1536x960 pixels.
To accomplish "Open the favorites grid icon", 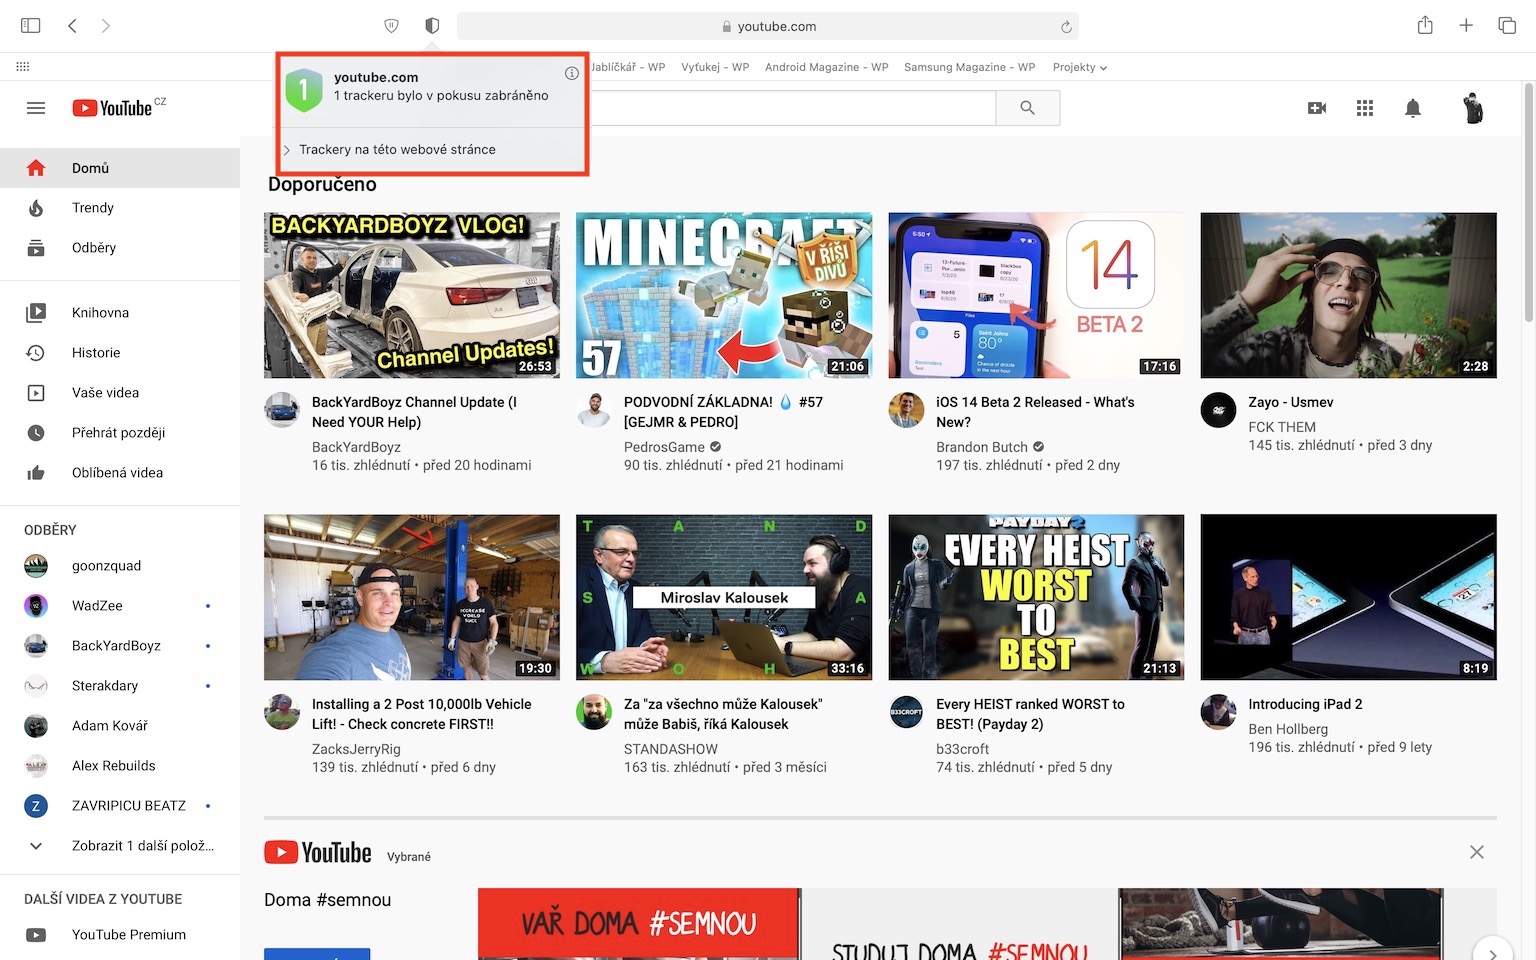I will (23, 67).
